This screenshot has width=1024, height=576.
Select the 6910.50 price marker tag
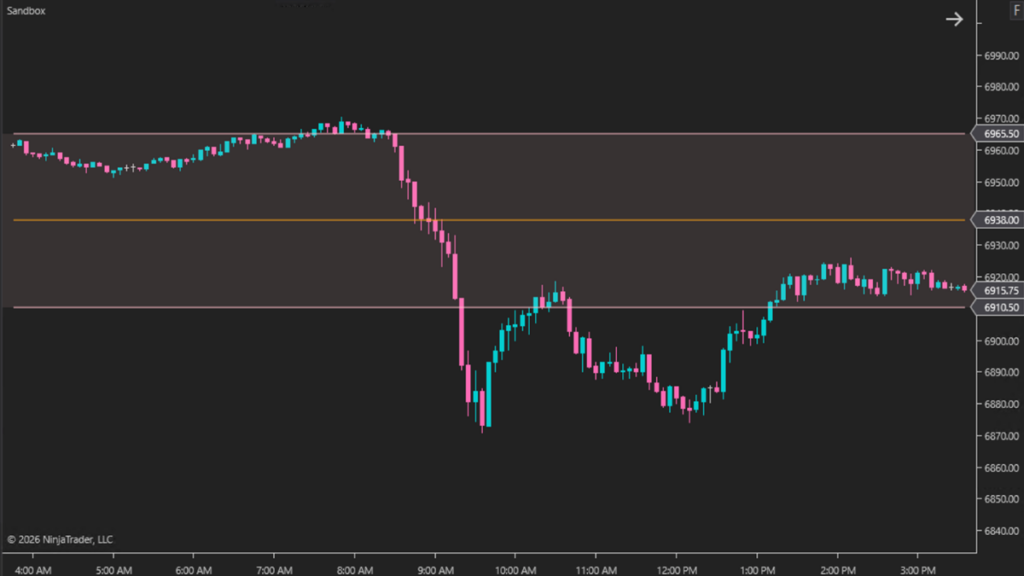(x=1000, y=308)
